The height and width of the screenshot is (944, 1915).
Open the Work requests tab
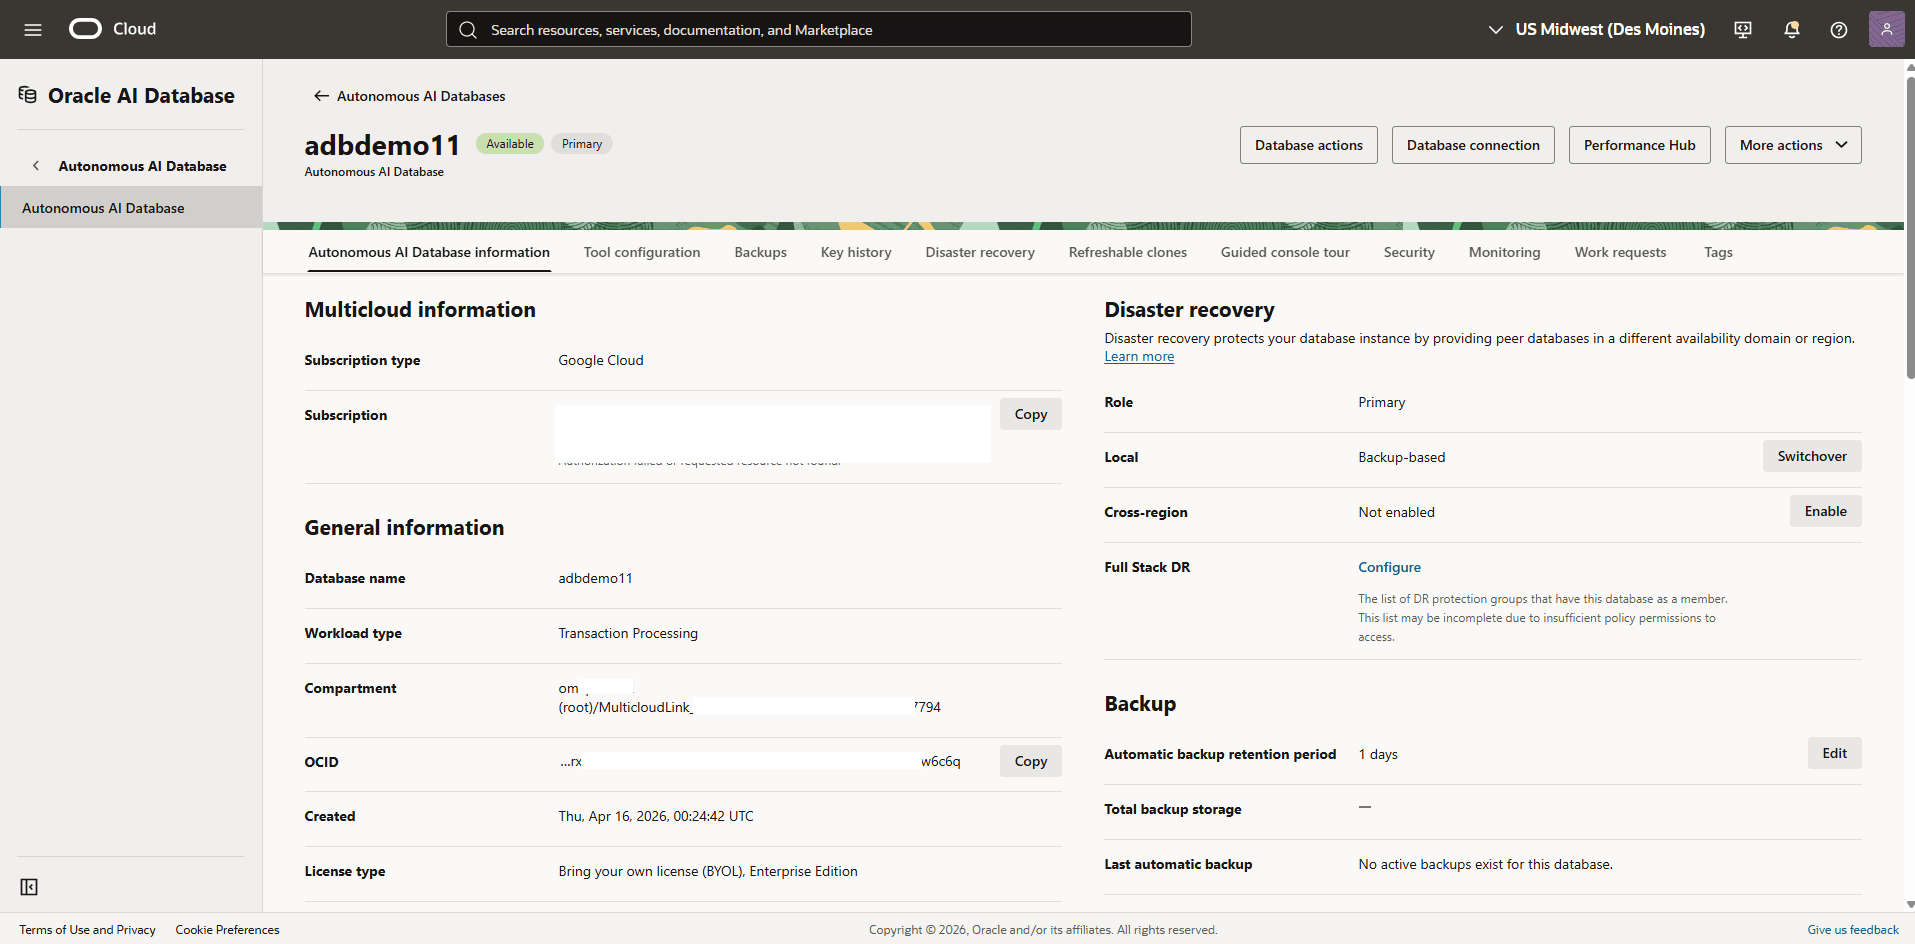[1620, 252]
